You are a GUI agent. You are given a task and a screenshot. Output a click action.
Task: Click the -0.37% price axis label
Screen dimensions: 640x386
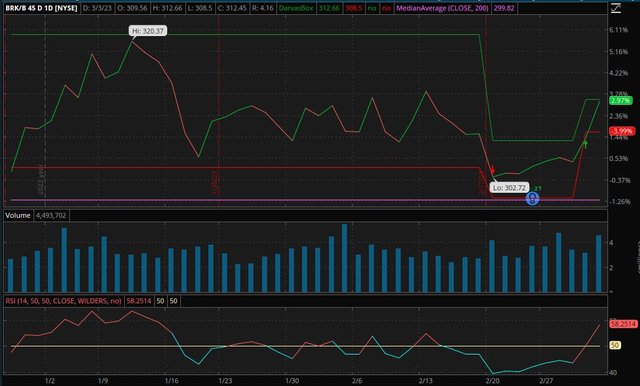pyautogui.click(x=620, y=180)
